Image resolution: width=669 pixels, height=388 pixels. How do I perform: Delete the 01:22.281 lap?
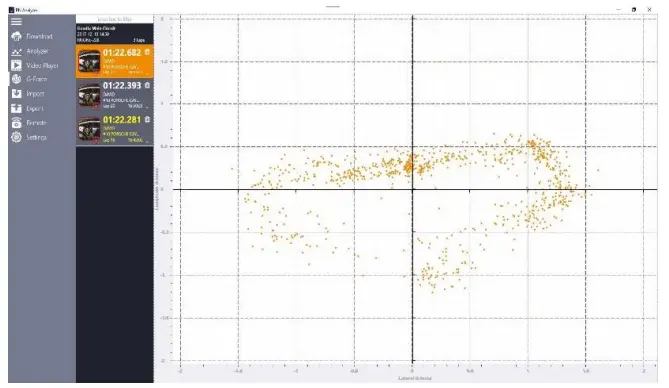point(147,120)
